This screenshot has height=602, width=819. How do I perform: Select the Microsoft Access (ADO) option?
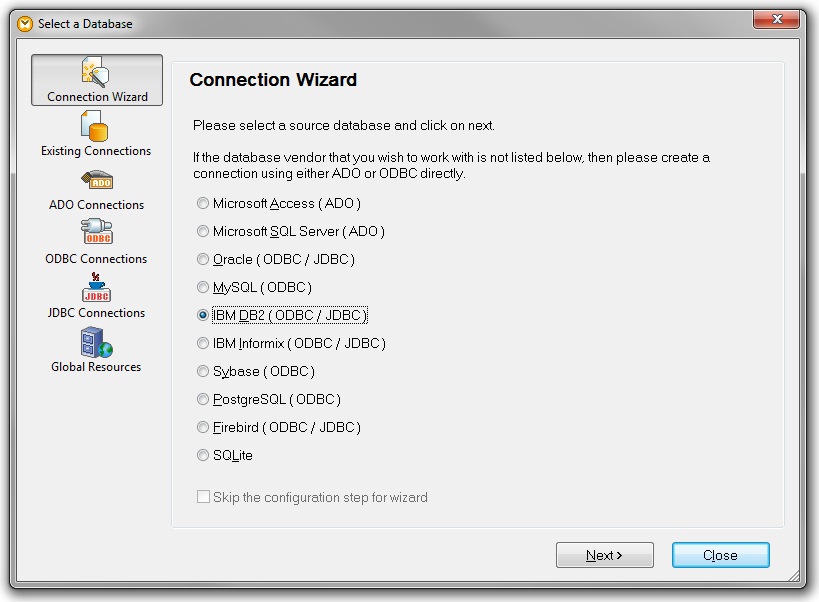tap(203, 203)
